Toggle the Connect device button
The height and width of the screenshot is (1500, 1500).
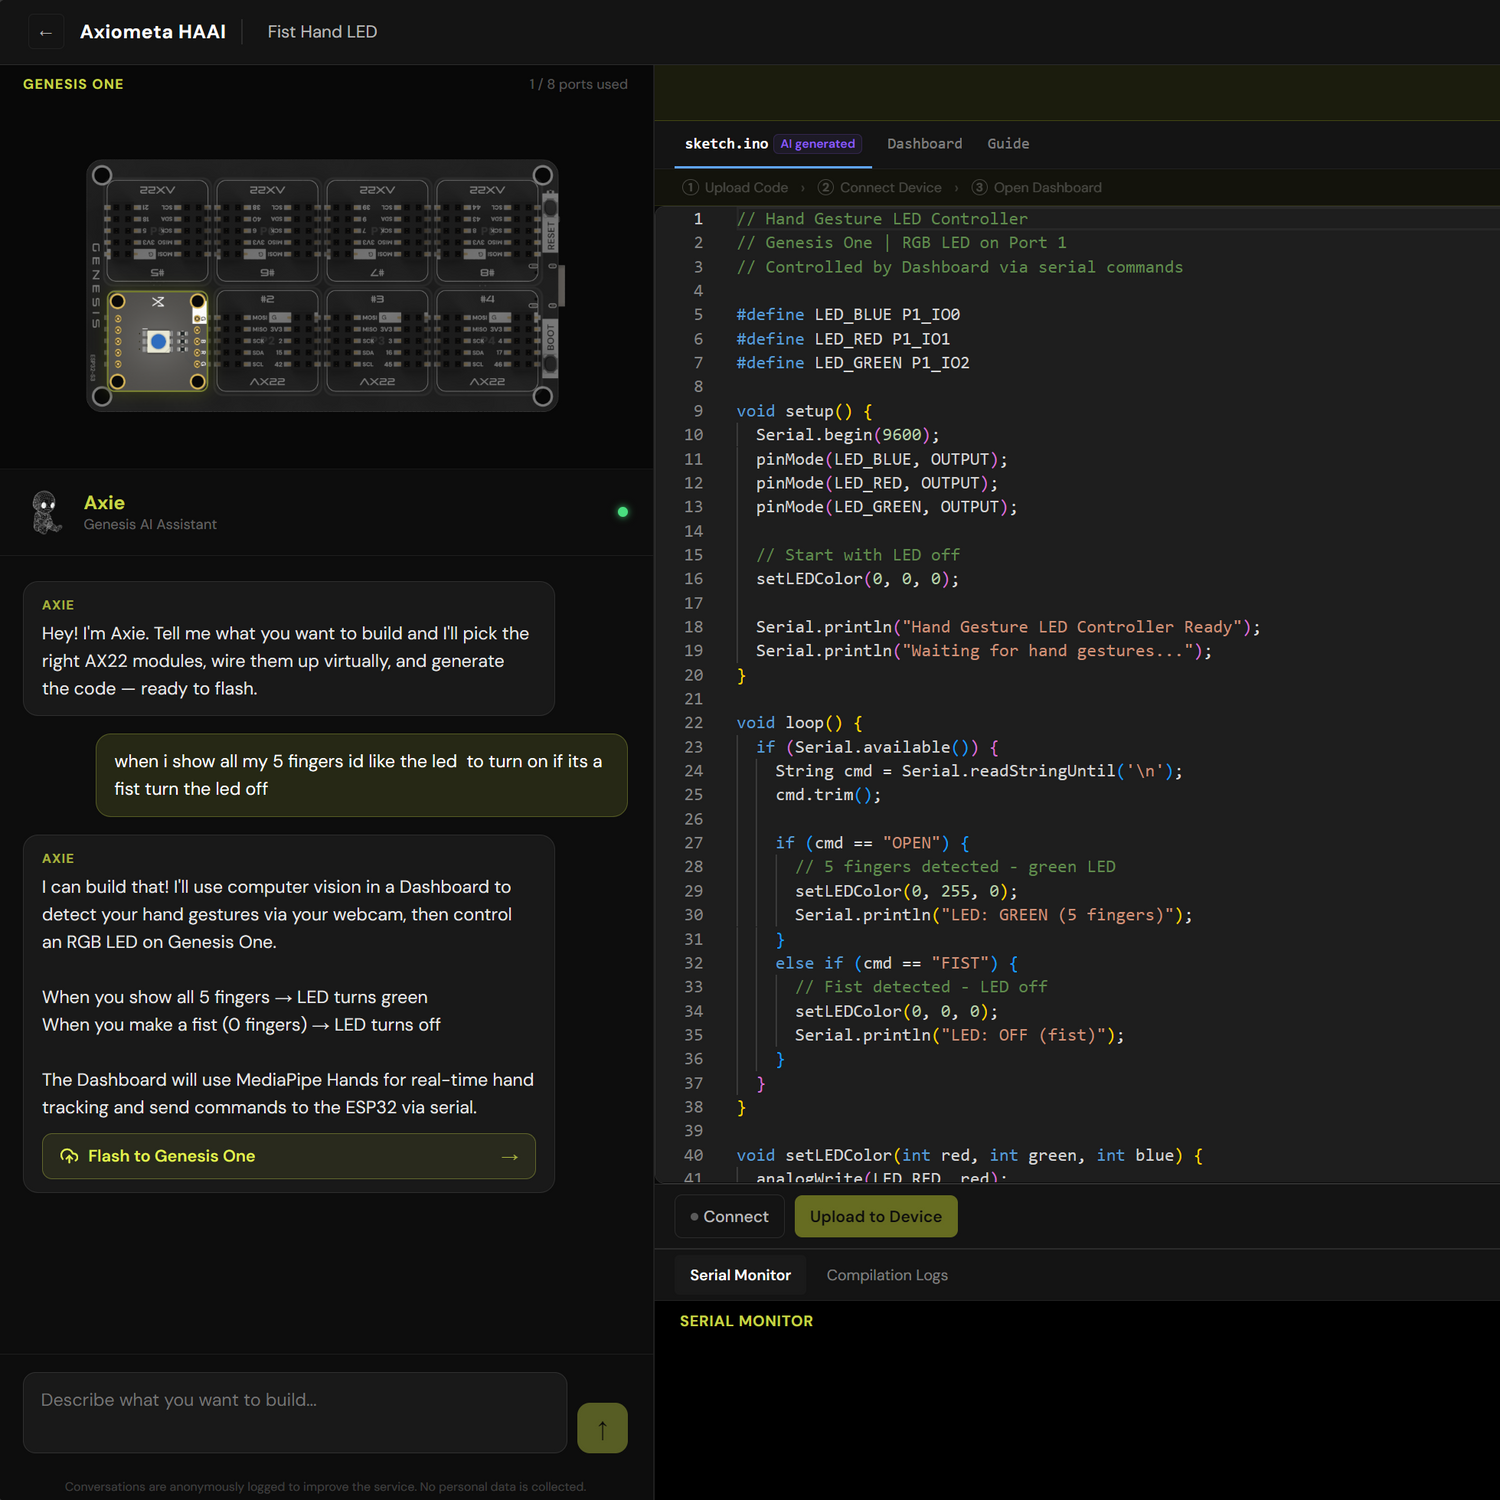tap(729, 1217)
